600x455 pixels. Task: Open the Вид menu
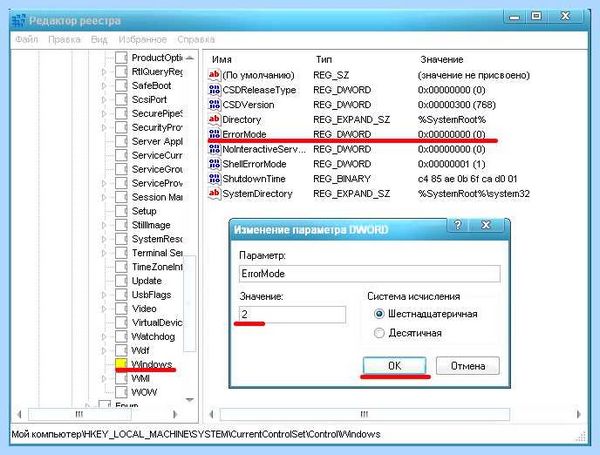pyautogui.click(x=99, y=39)
